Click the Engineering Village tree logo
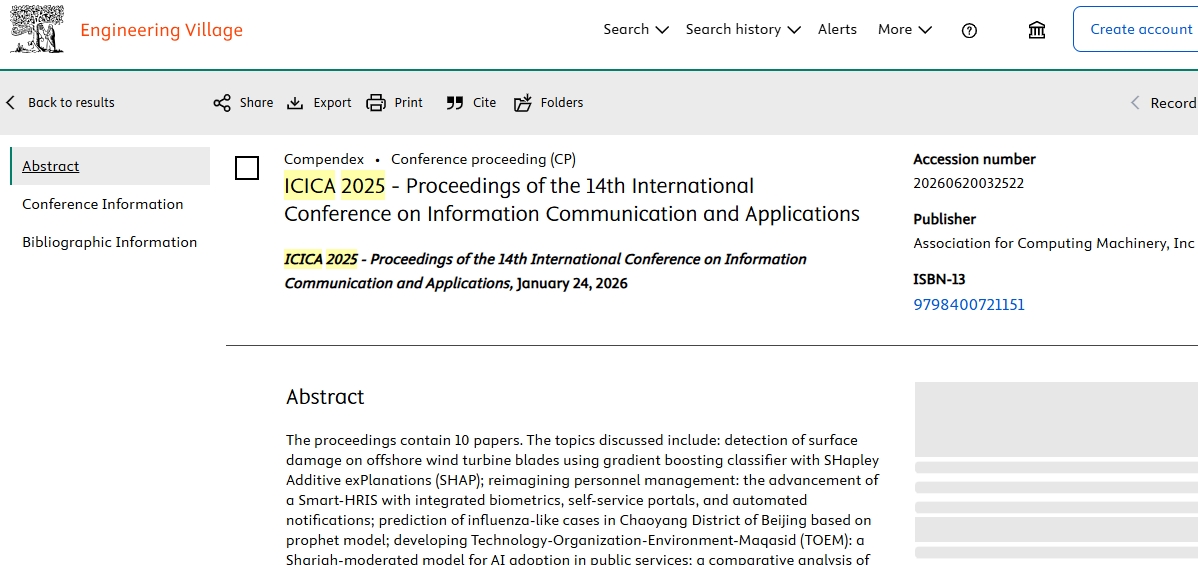The height and width of the screenshot is (565, 1198). 37,29
